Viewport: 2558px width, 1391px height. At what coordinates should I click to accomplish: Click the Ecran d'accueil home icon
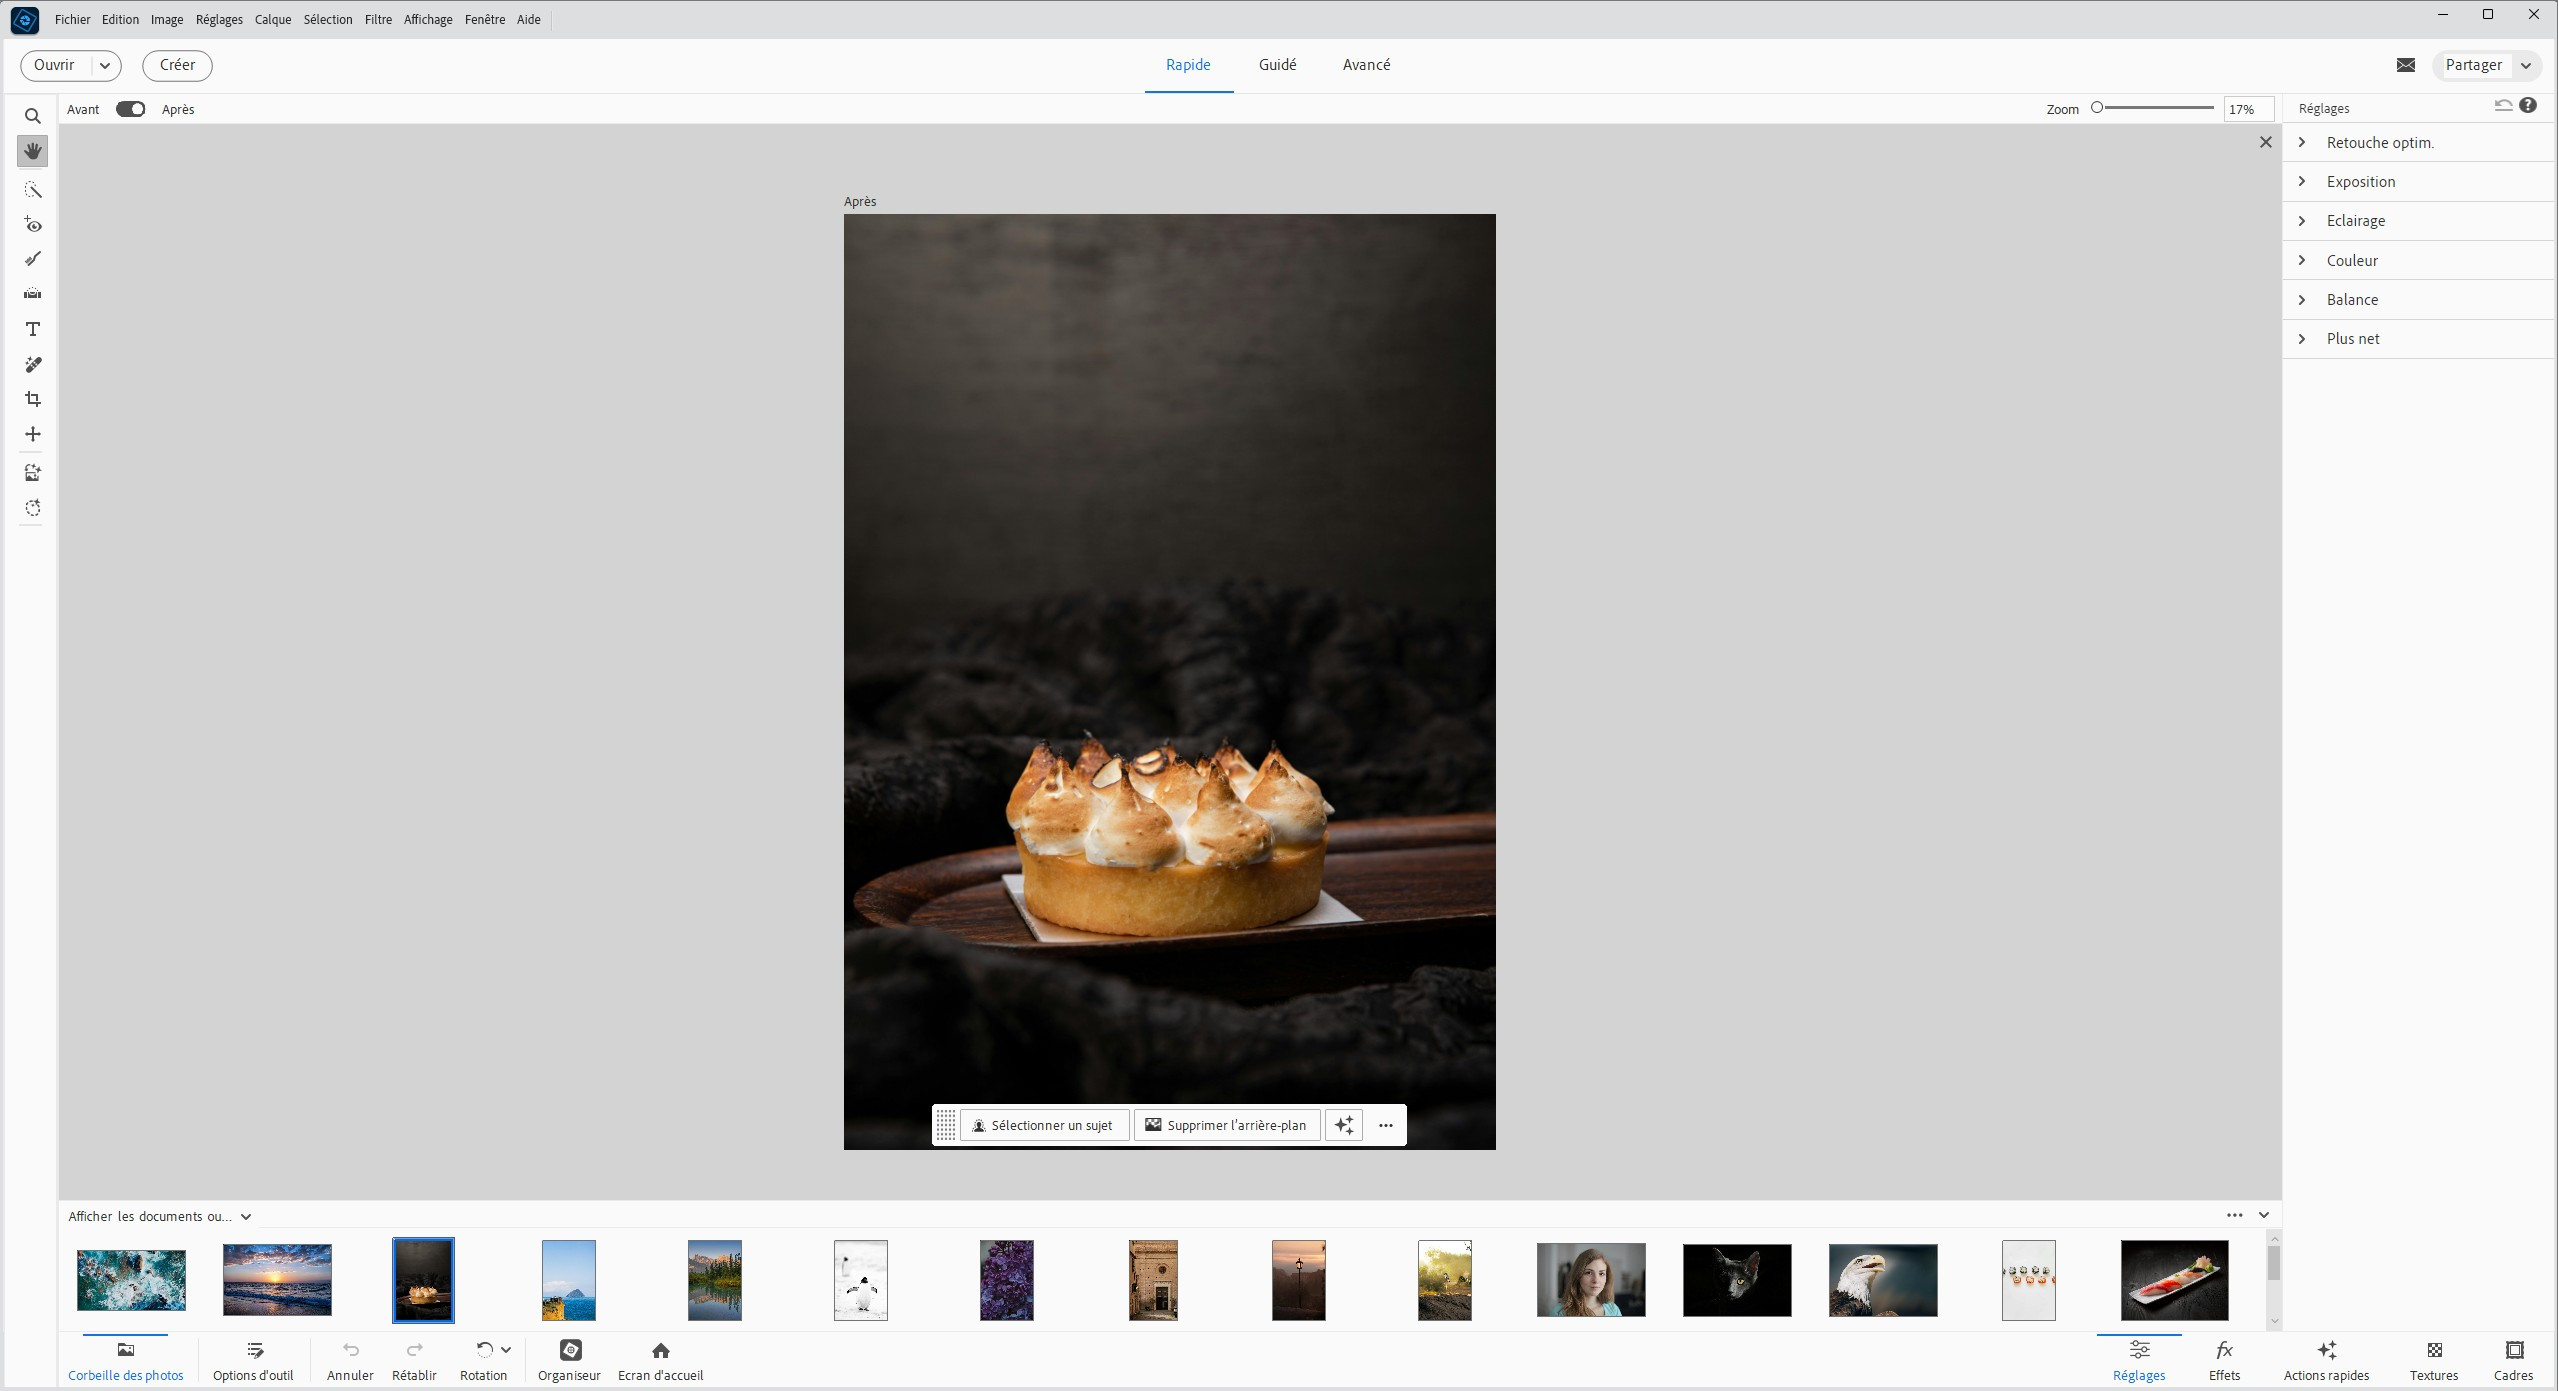point(660,1351)
